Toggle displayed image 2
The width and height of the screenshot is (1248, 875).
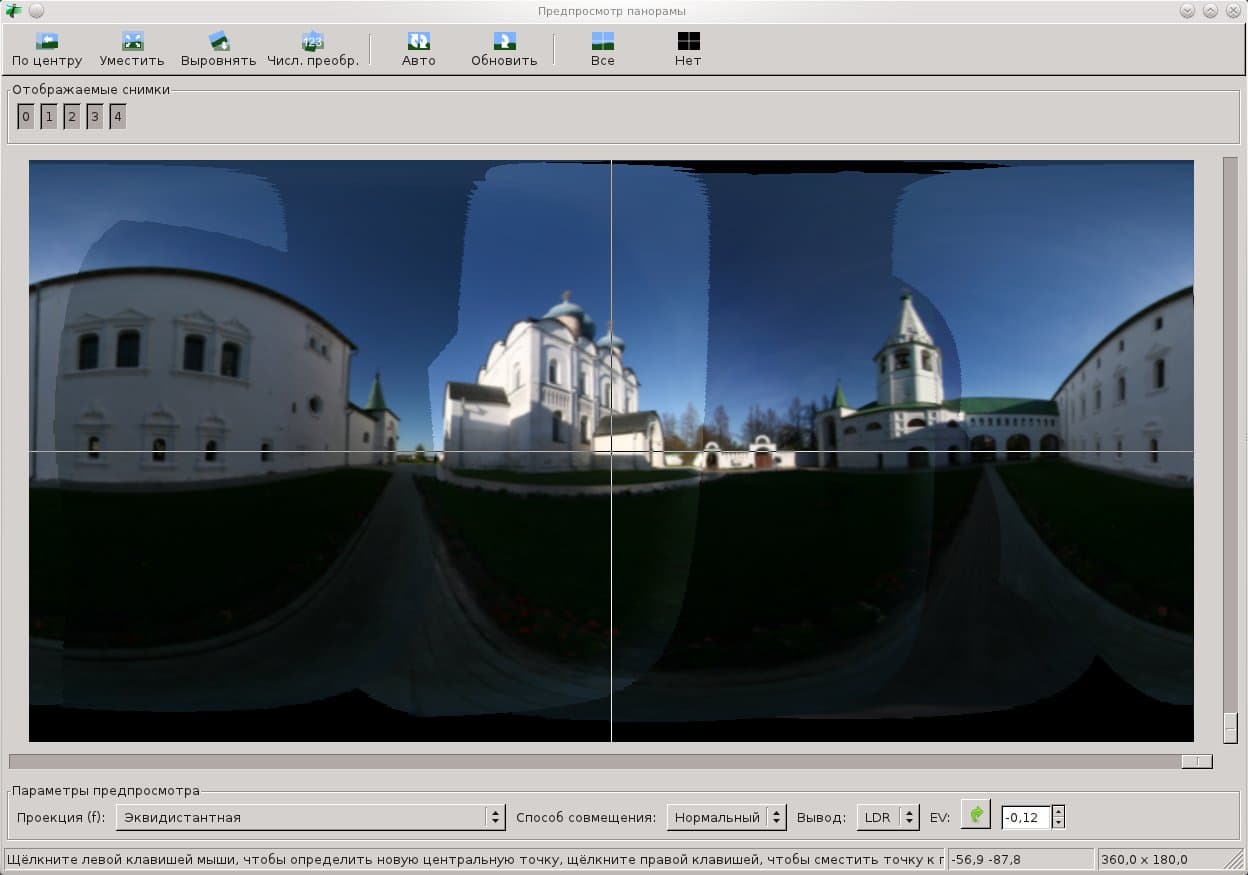(71, 118)
